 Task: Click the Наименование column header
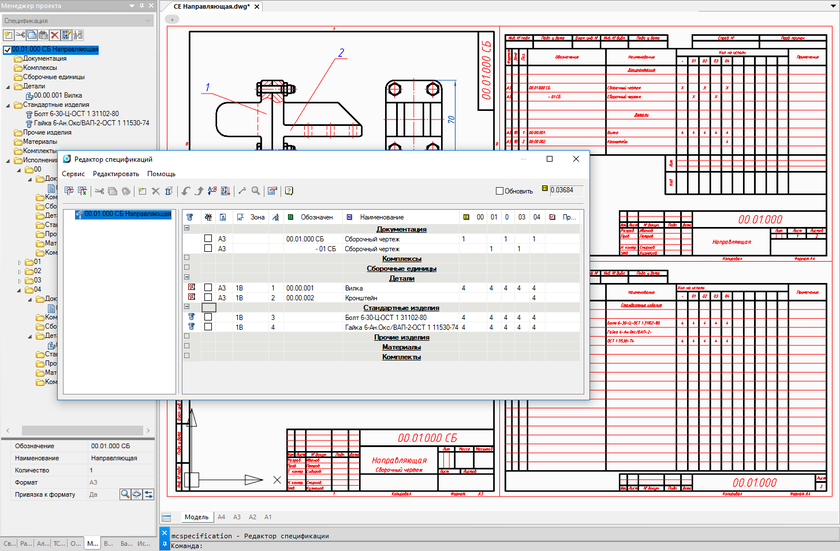(380, 217)
